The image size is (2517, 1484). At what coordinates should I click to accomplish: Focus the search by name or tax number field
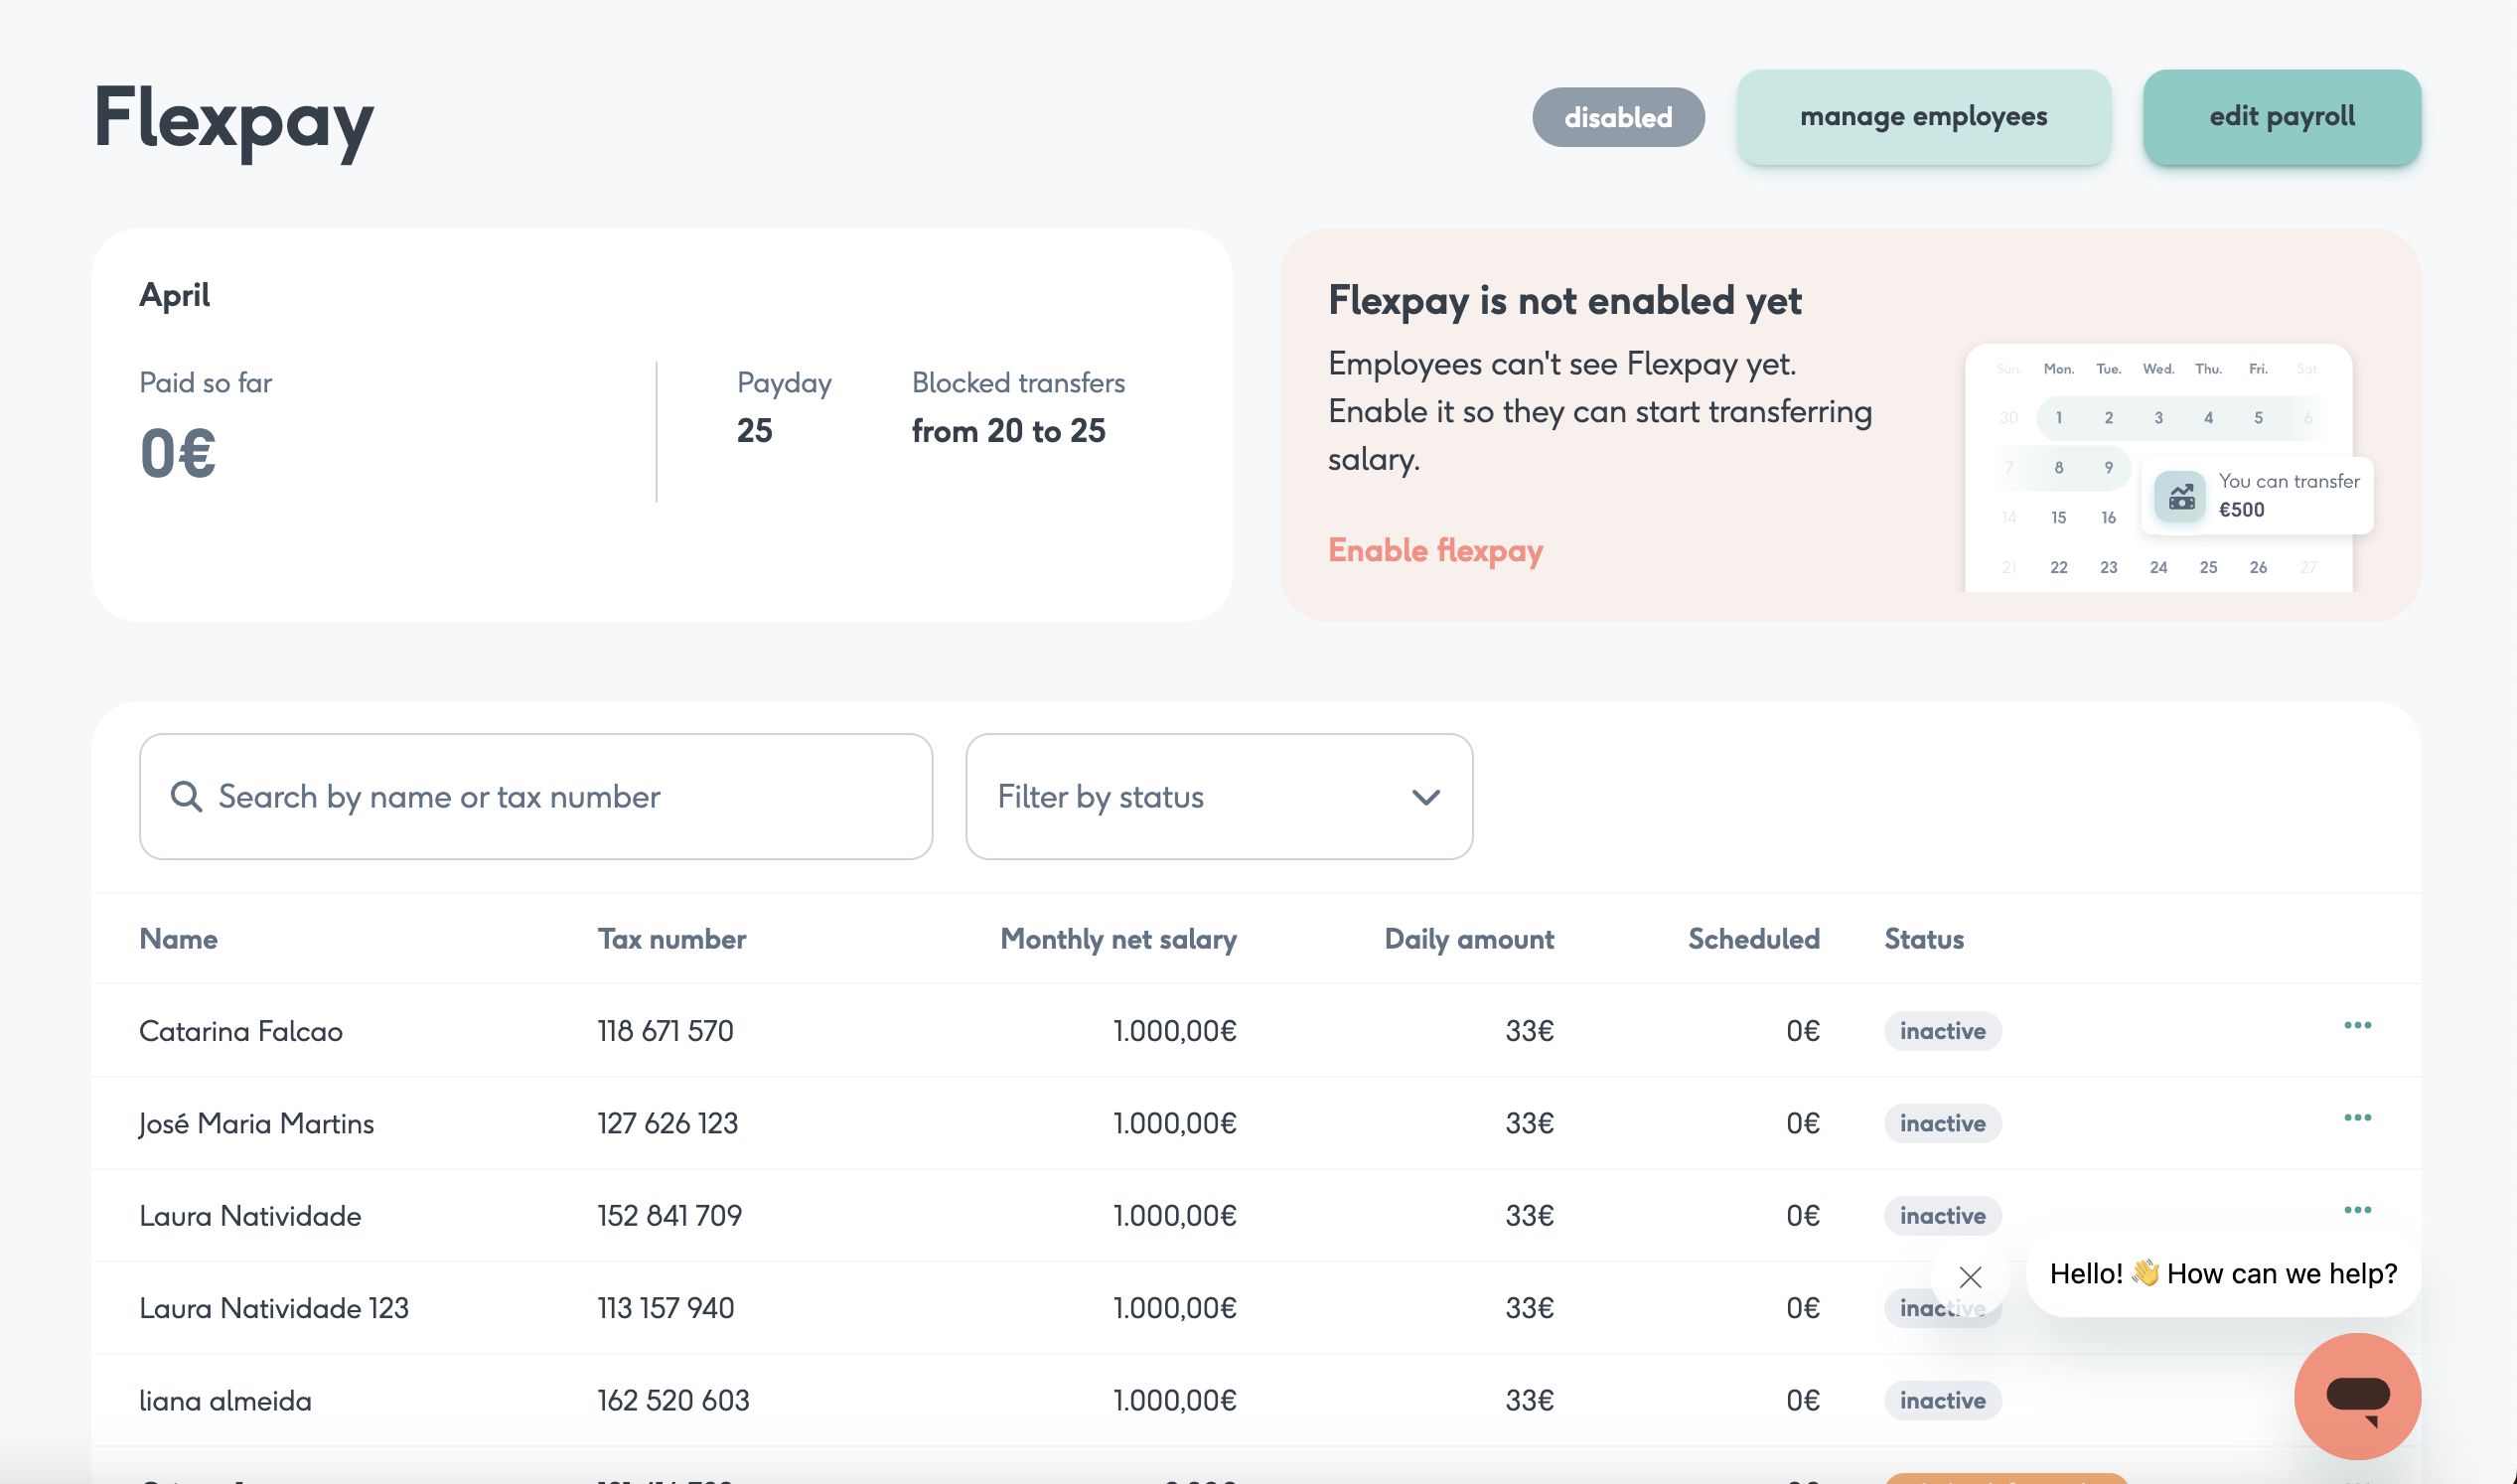point(536,796)
